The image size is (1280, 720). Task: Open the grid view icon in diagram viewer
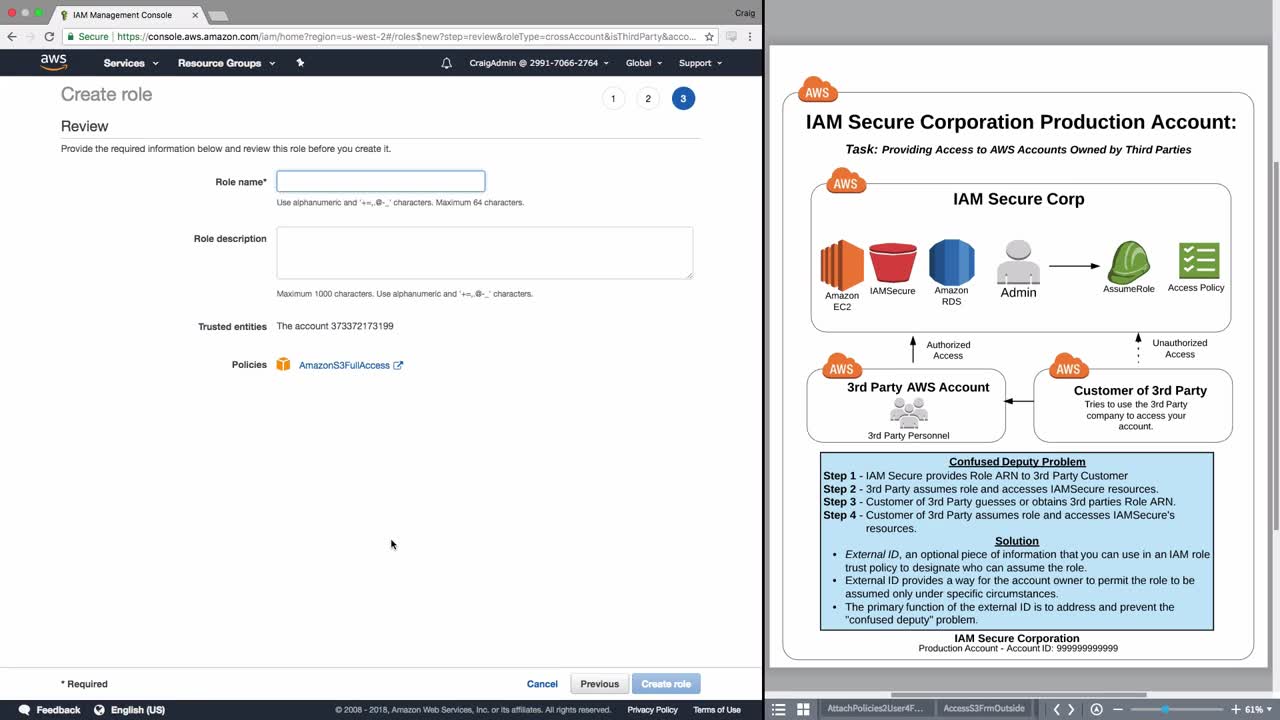pos(803,709)
